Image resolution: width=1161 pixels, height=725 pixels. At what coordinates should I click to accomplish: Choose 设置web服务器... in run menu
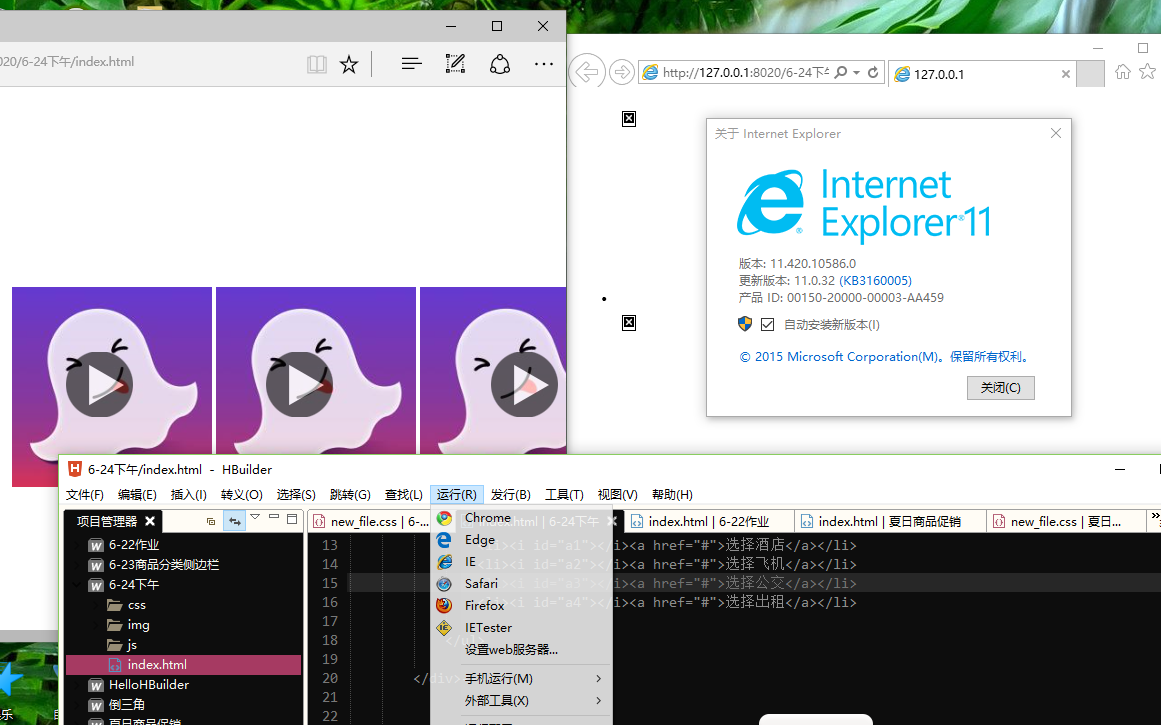(x=521, y=649)
